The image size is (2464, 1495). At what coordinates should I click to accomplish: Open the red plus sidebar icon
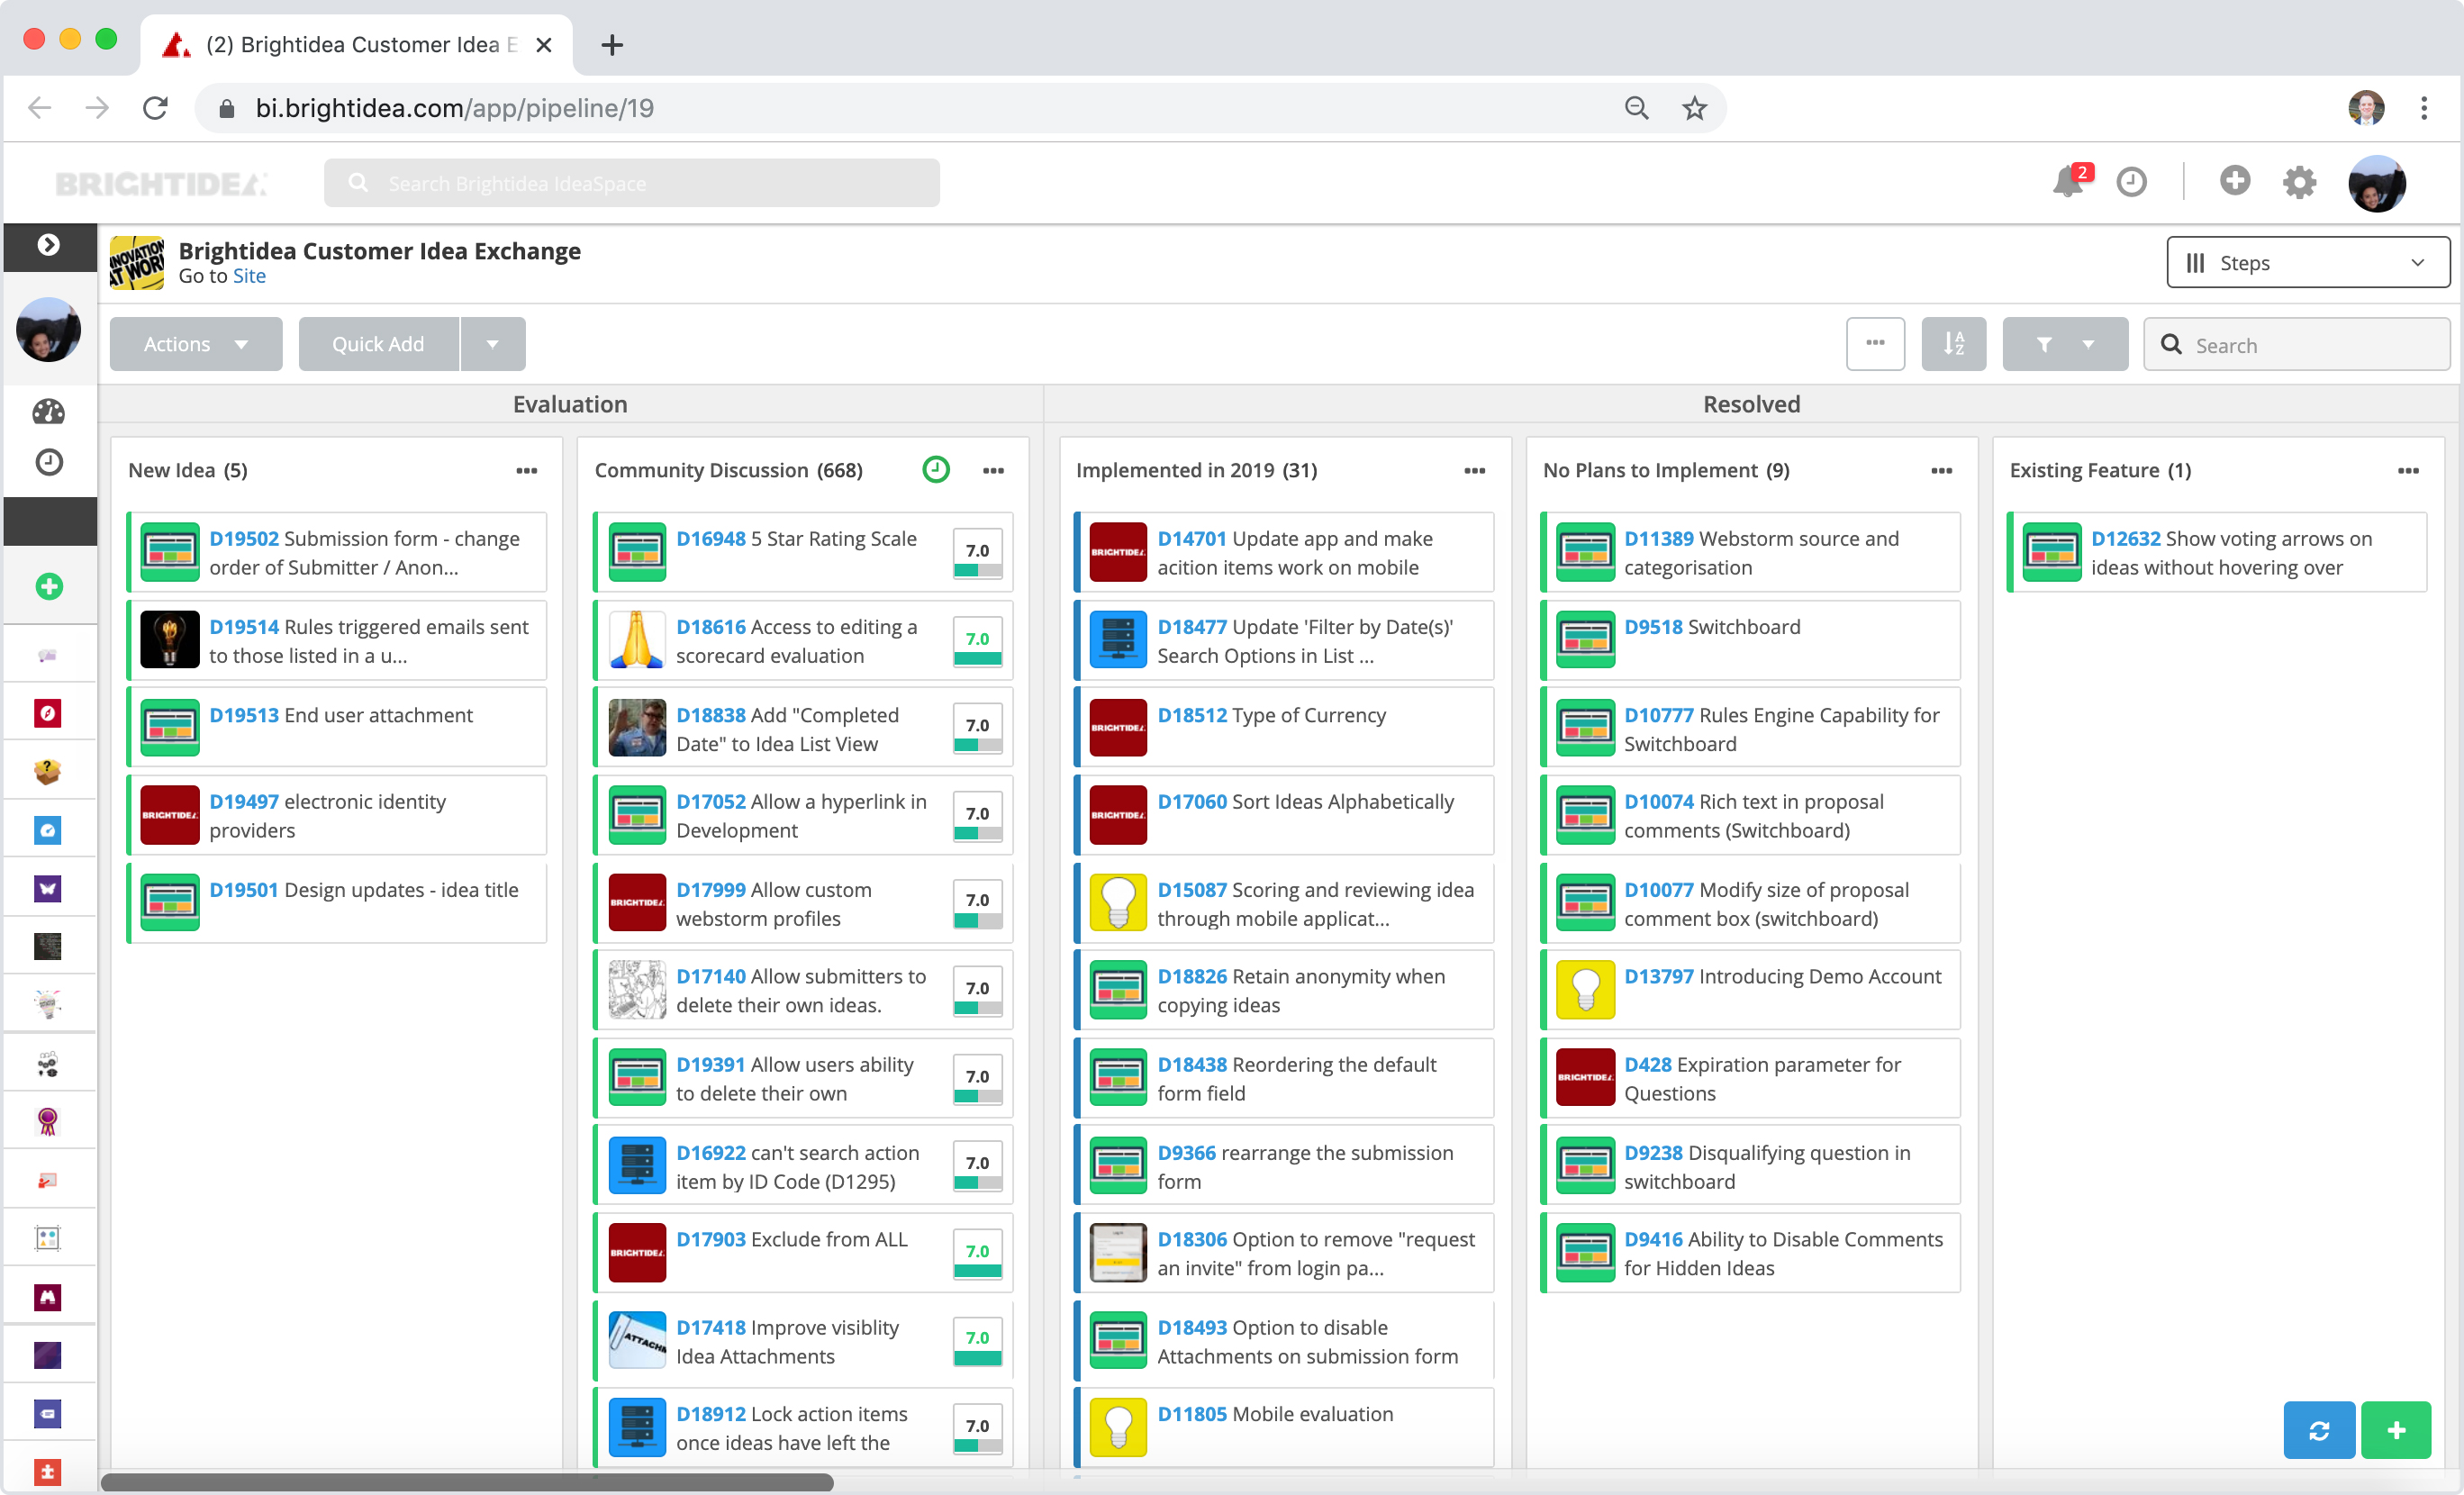coord(48,1471)
